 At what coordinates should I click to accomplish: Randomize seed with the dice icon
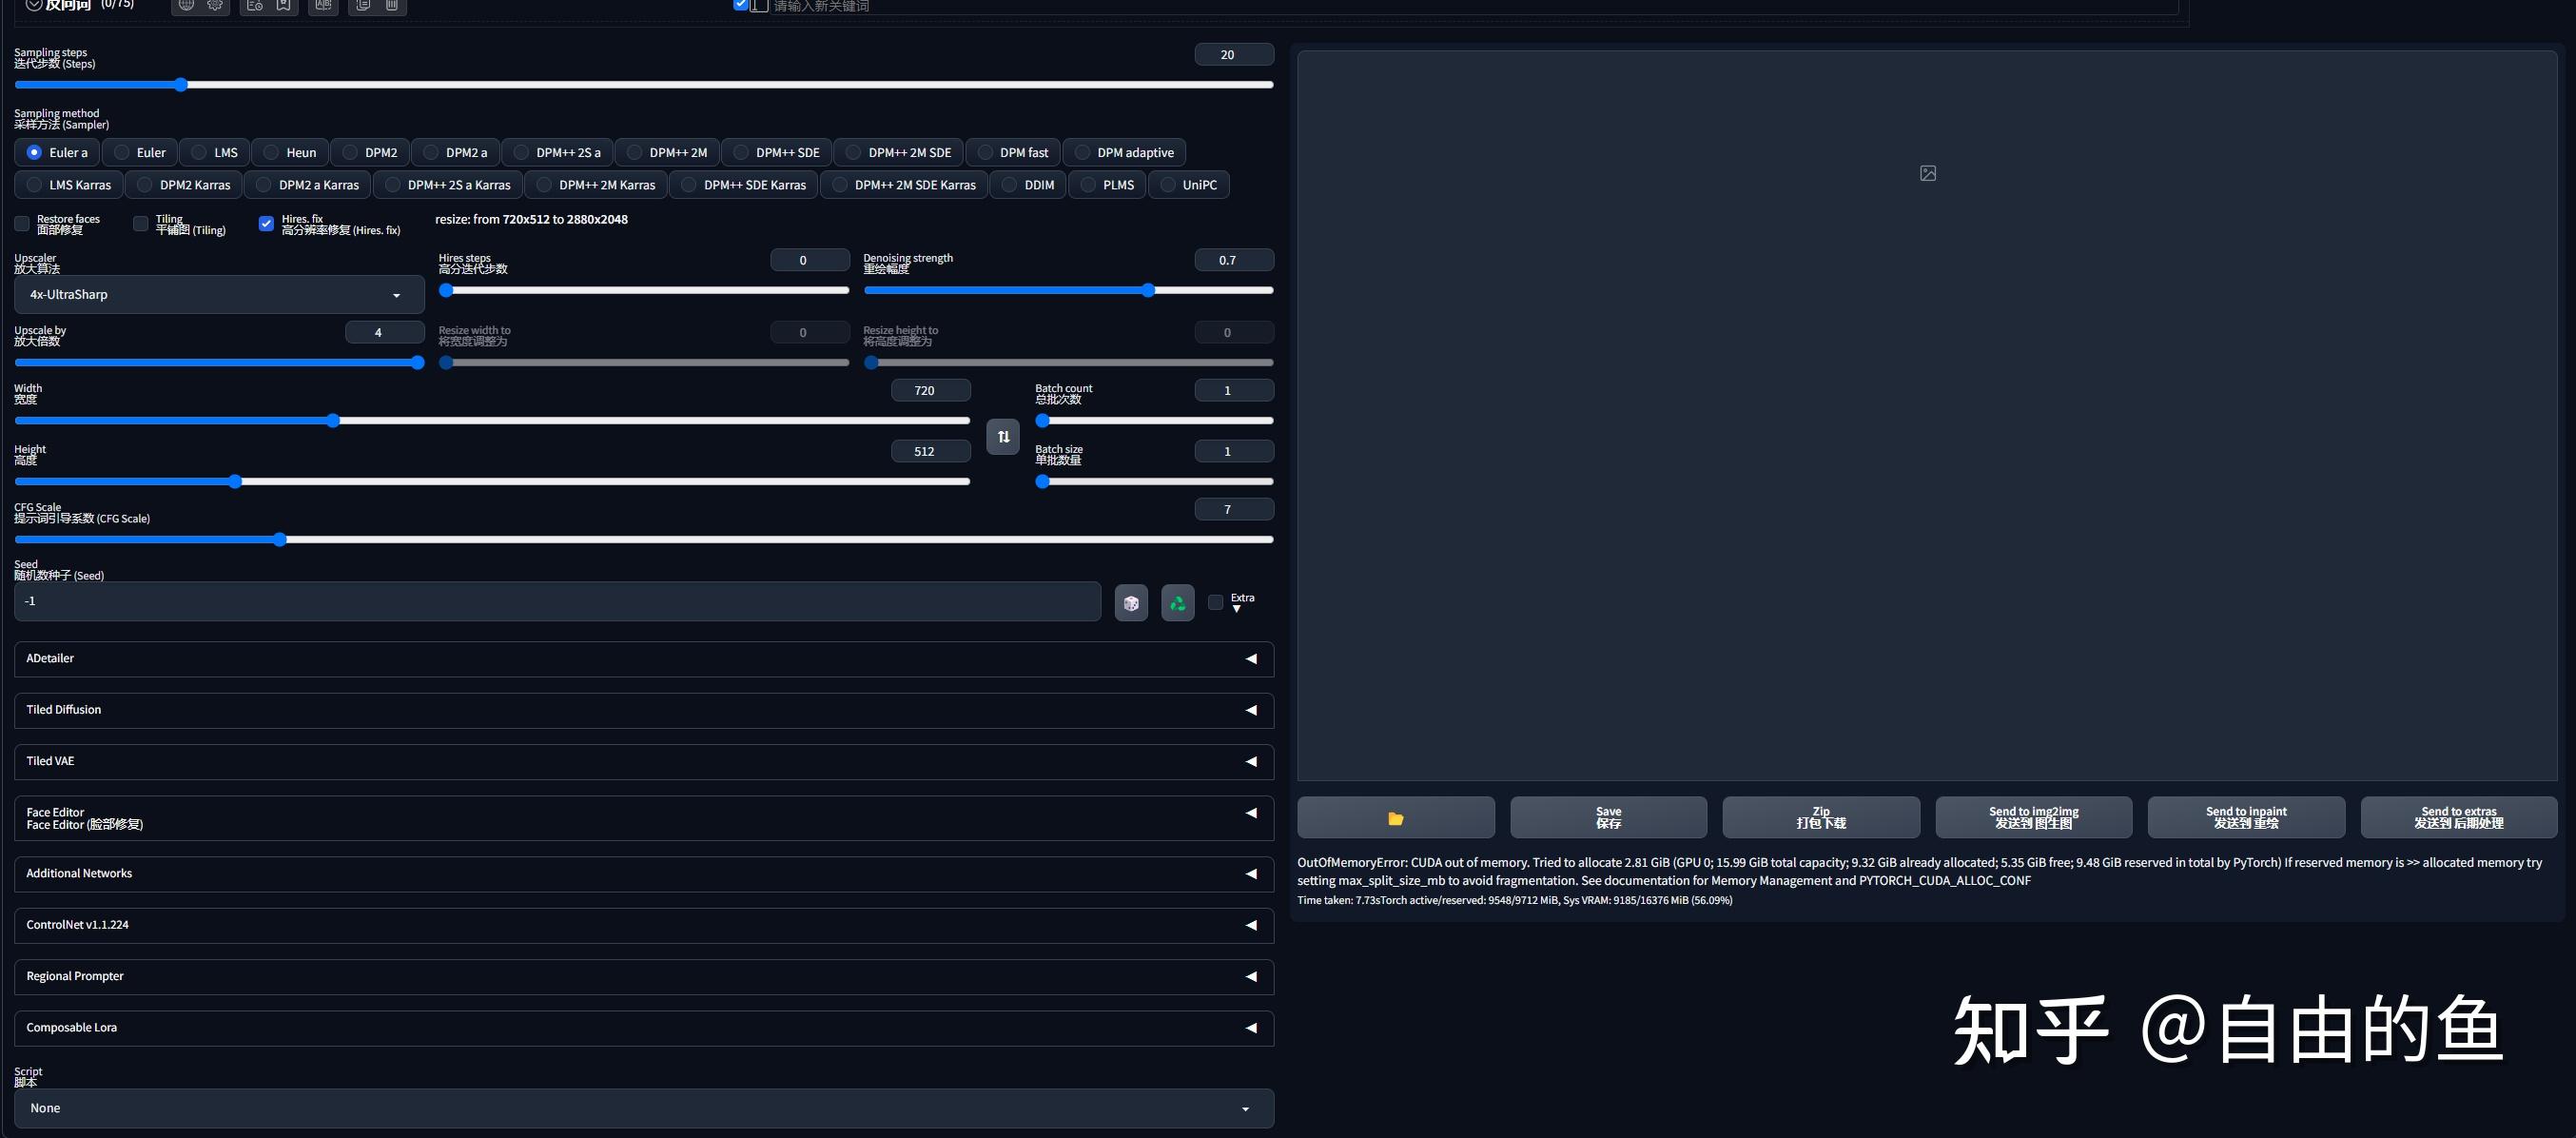(1131, 603)
